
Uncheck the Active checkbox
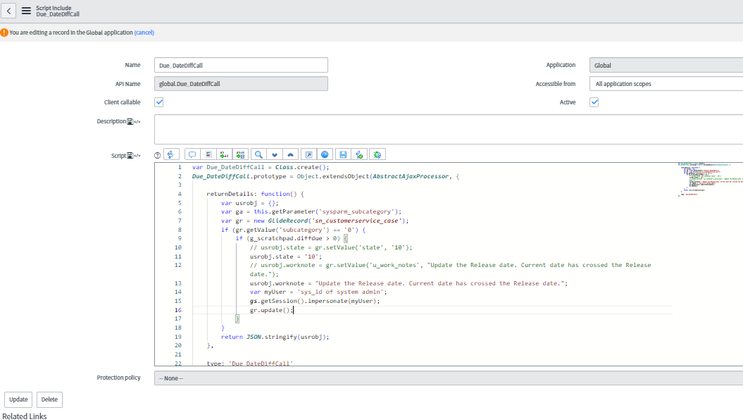click(x=594, y=102)
